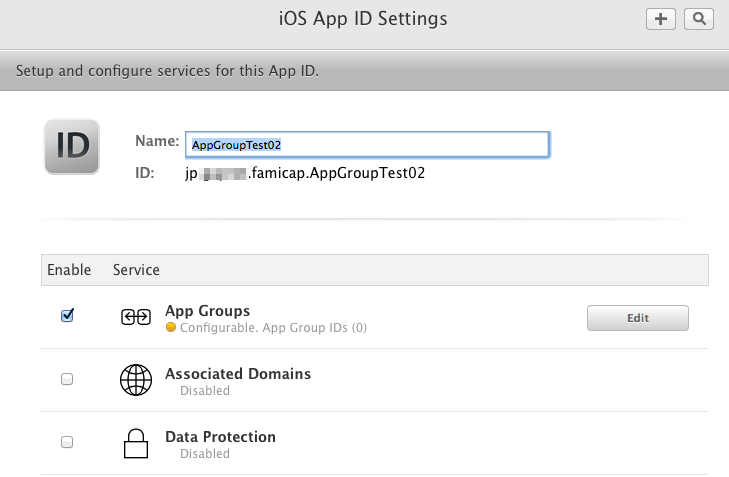Click the Name: label
Viewport: 729px width, 477px height.
(x=157, y=141)
